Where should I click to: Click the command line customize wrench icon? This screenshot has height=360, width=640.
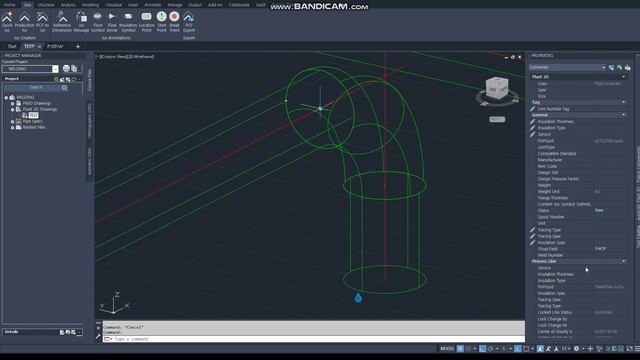[98, 337]
